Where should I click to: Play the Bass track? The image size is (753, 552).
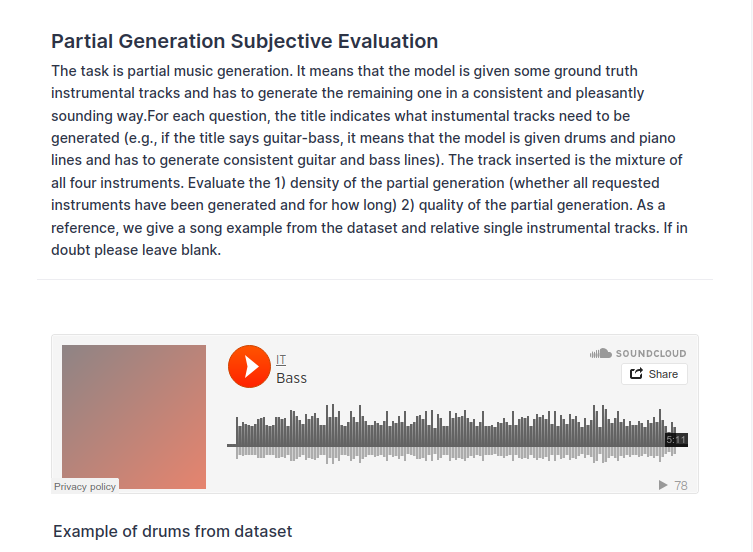[249, 366]
